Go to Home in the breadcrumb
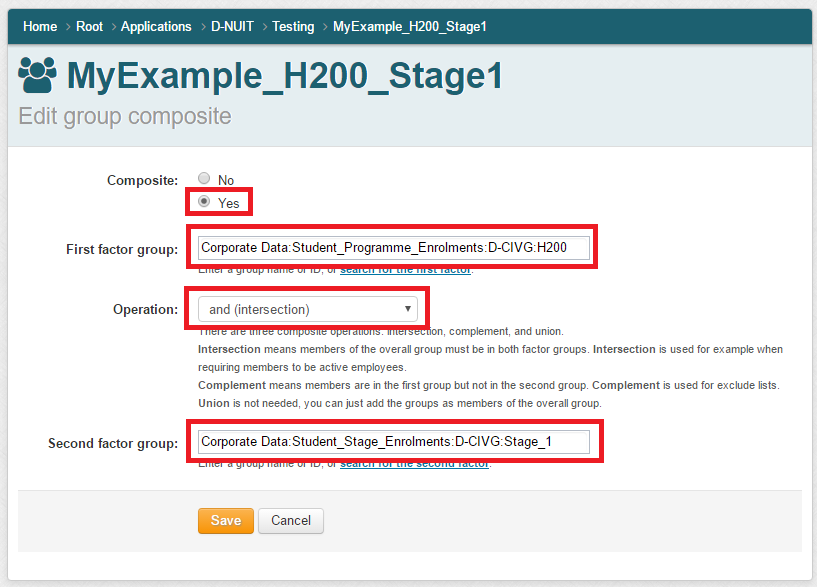817x587 pixels. (40, 27)
